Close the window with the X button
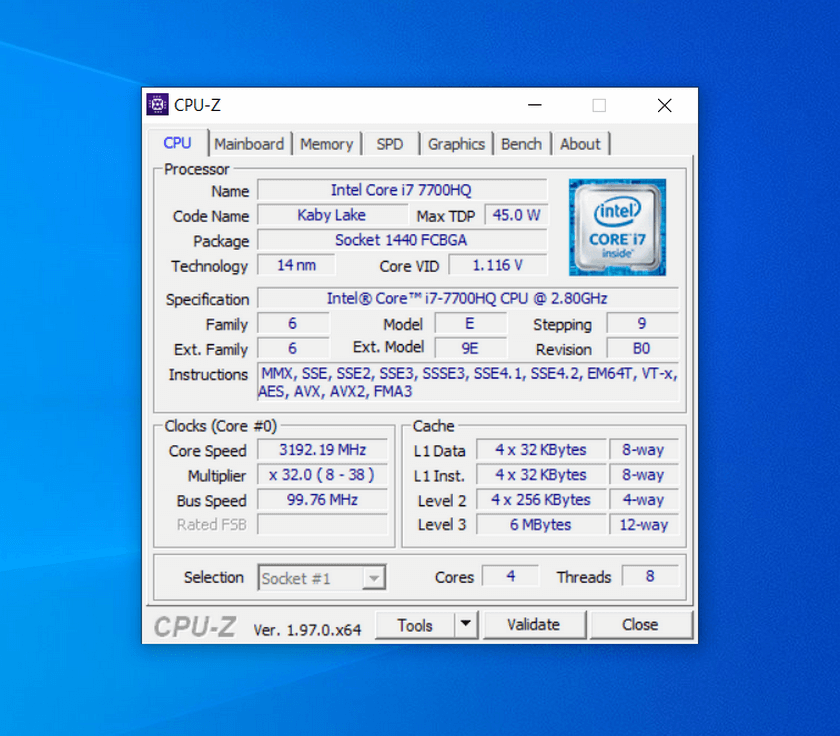Screen dimensions: 840x736 point(664,105)
